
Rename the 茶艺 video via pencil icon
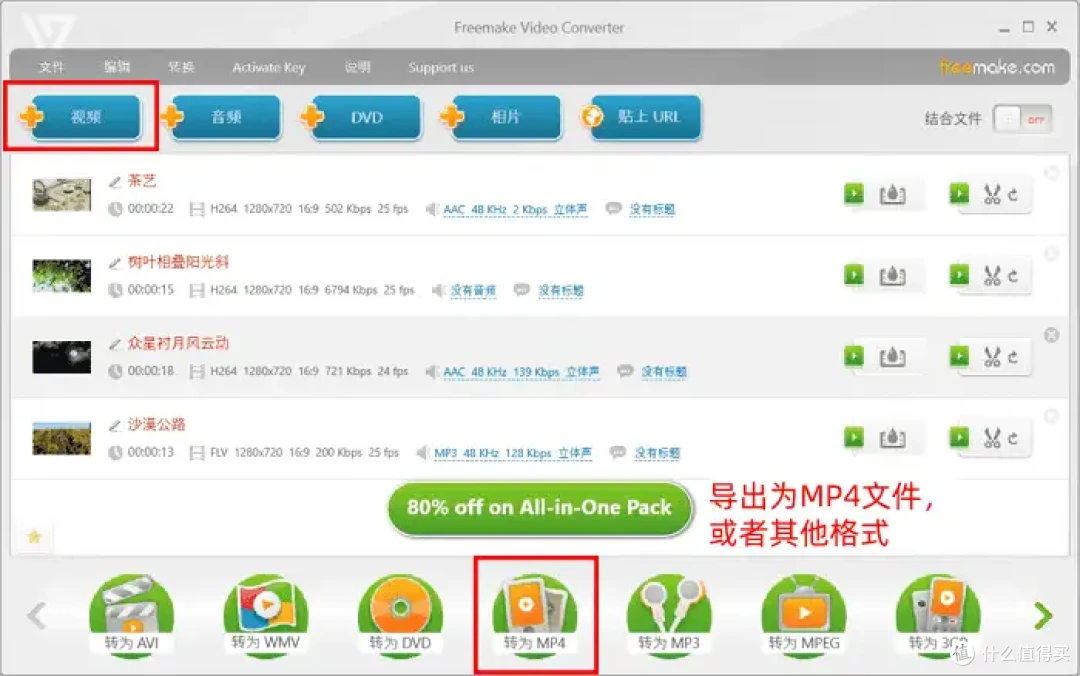(115, 182)
